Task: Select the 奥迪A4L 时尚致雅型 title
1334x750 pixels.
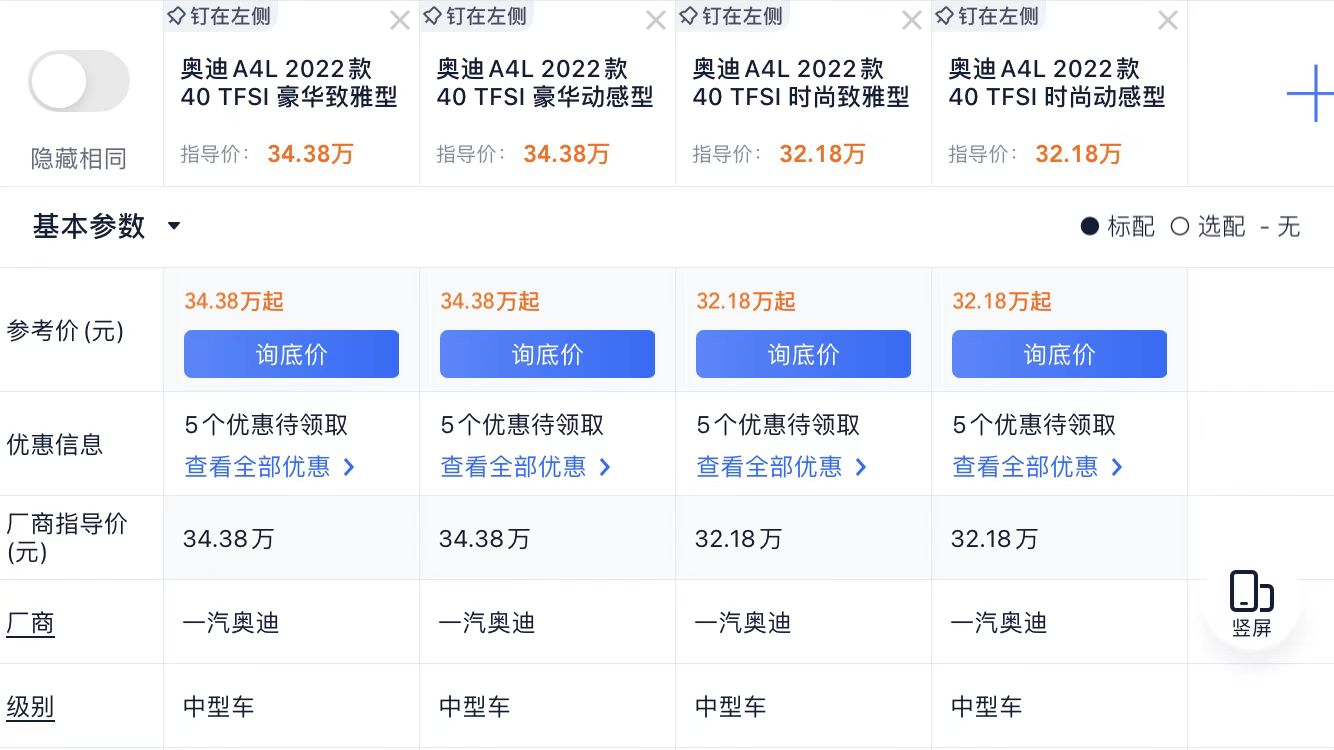Action: (801, 83)
